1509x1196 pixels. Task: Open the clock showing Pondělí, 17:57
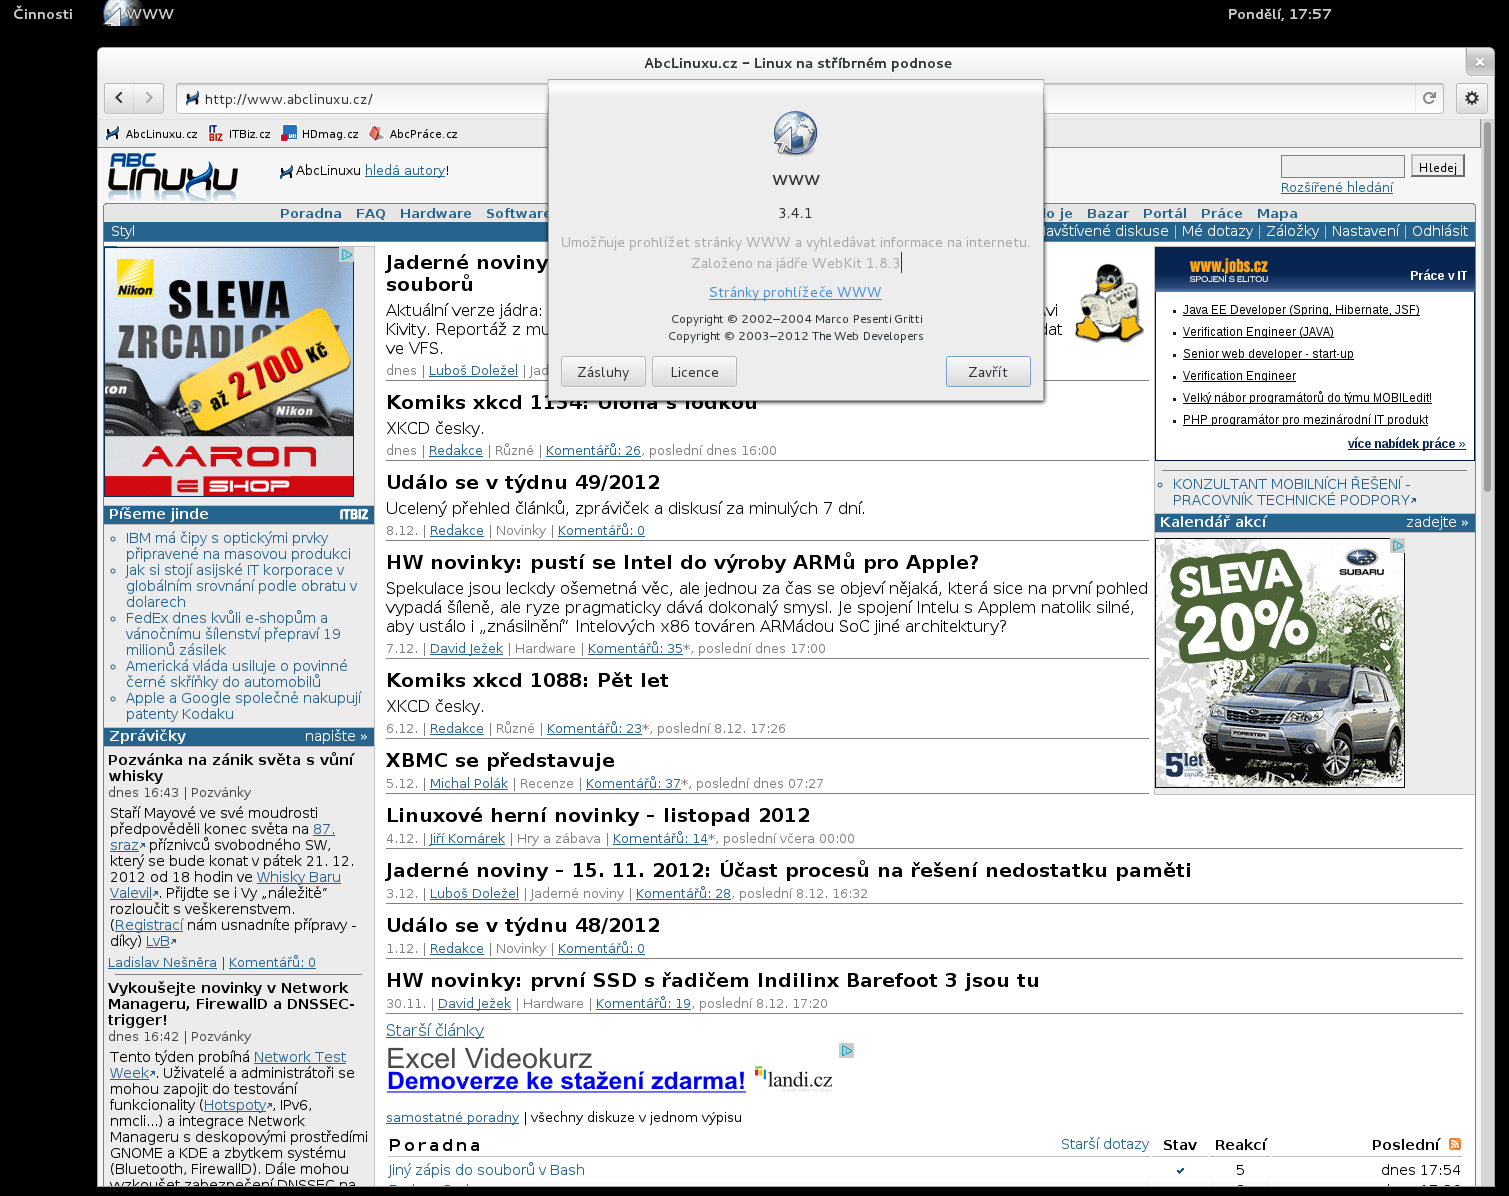coord(1279,14)
